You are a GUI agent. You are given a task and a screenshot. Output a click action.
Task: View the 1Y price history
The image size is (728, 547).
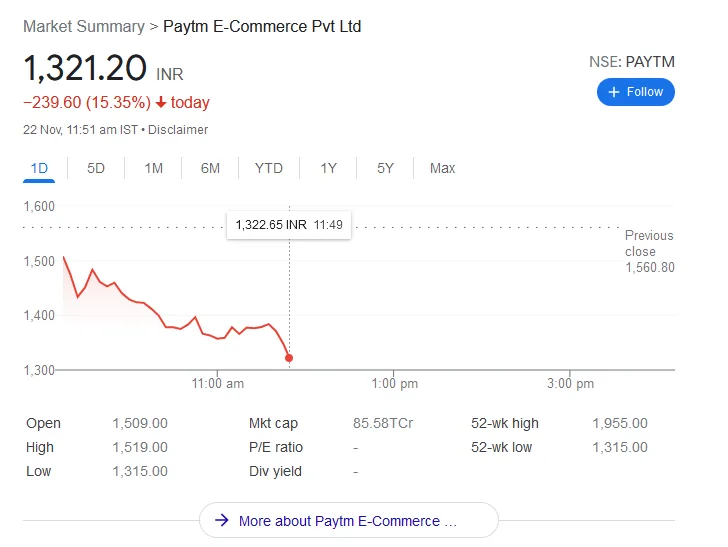328,168
